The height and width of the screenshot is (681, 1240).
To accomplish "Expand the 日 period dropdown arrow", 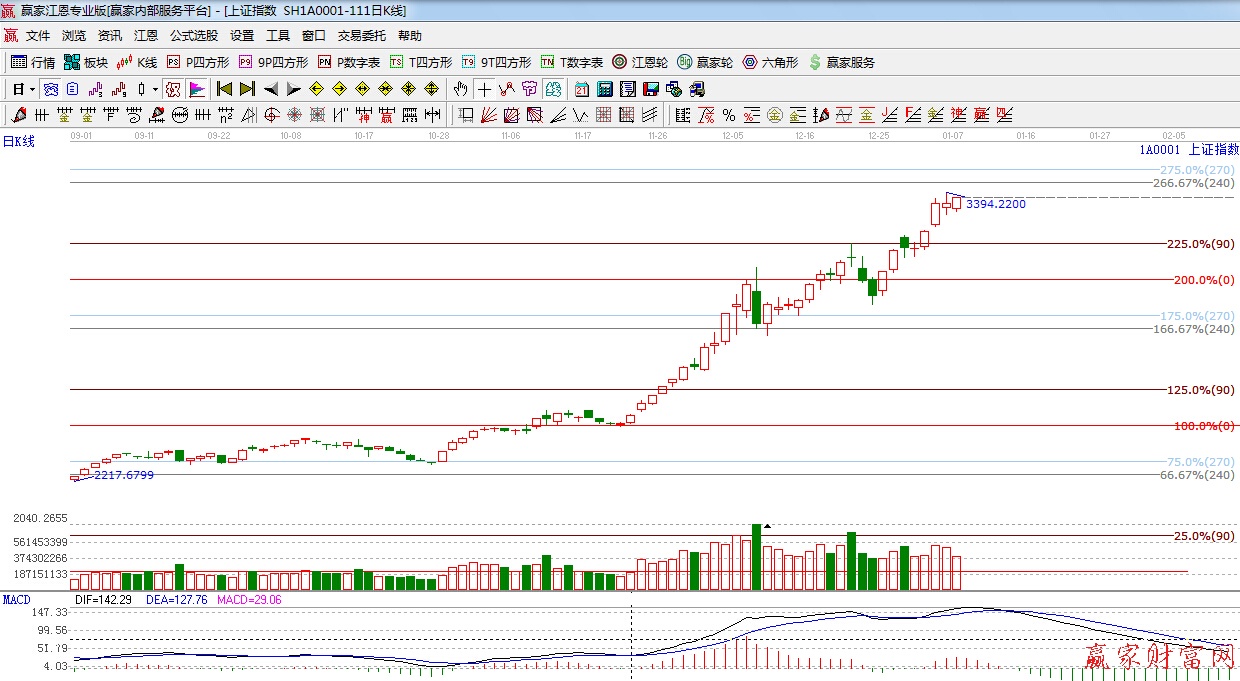I will pyautogui.click(x=32, y=89).
